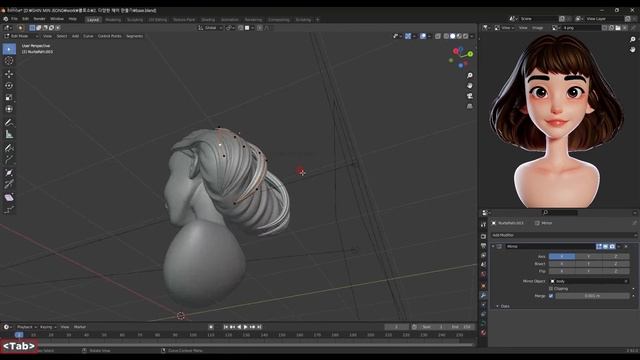Select the Measure tool
The width and height of the screenshot is (640, 360).
pyautogui.click(x=9, y=134)
